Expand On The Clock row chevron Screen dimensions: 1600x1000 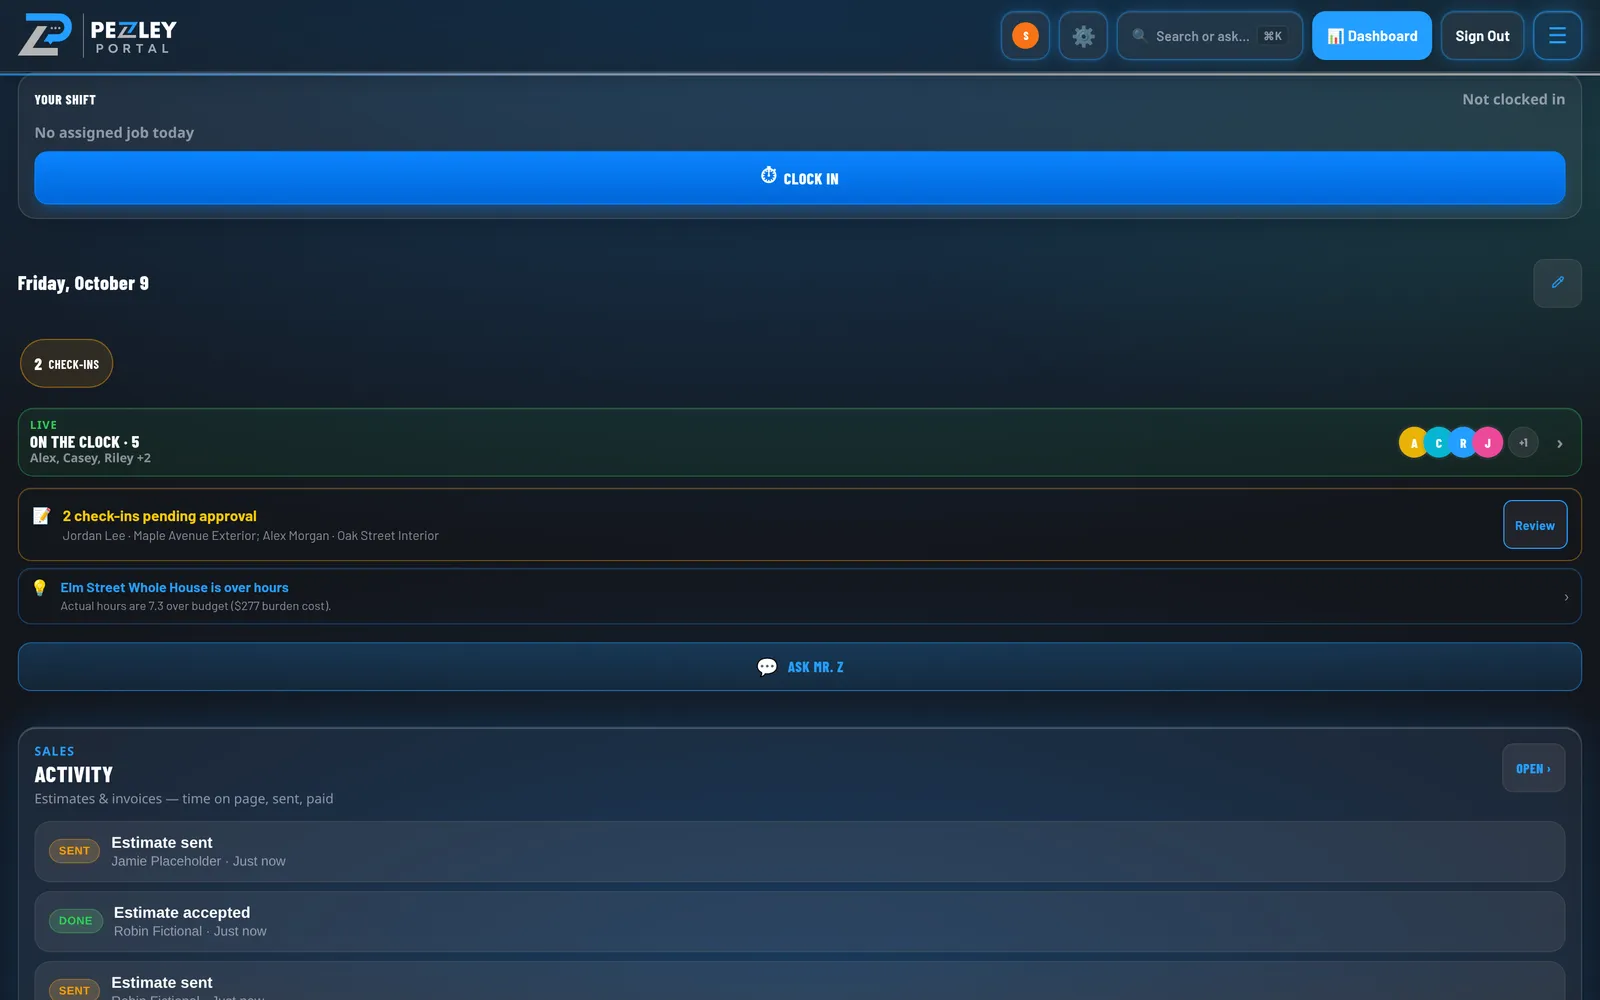[1559, 443]
